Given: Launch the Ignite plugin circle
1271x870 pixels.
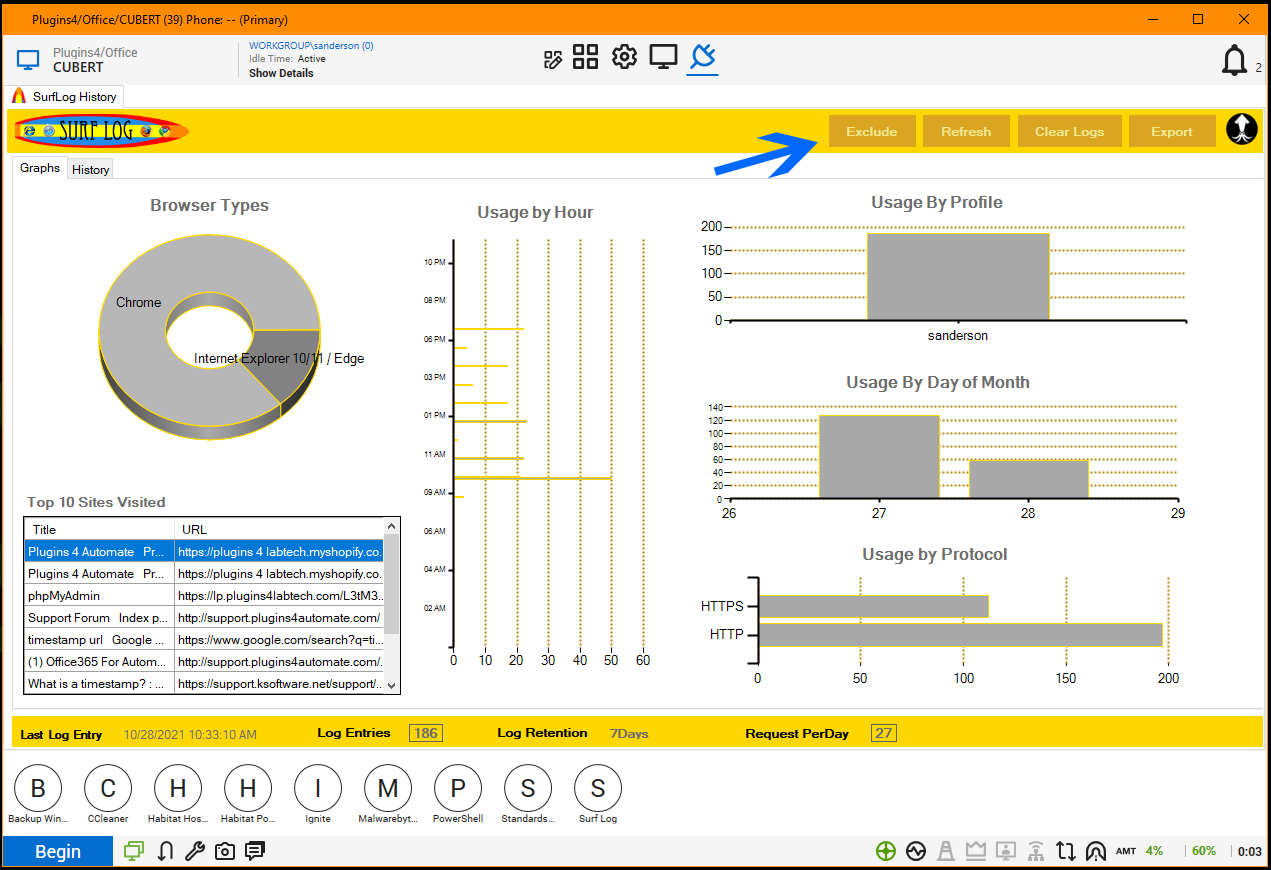Looking at the screenshot, I should (x=318, y=788).
